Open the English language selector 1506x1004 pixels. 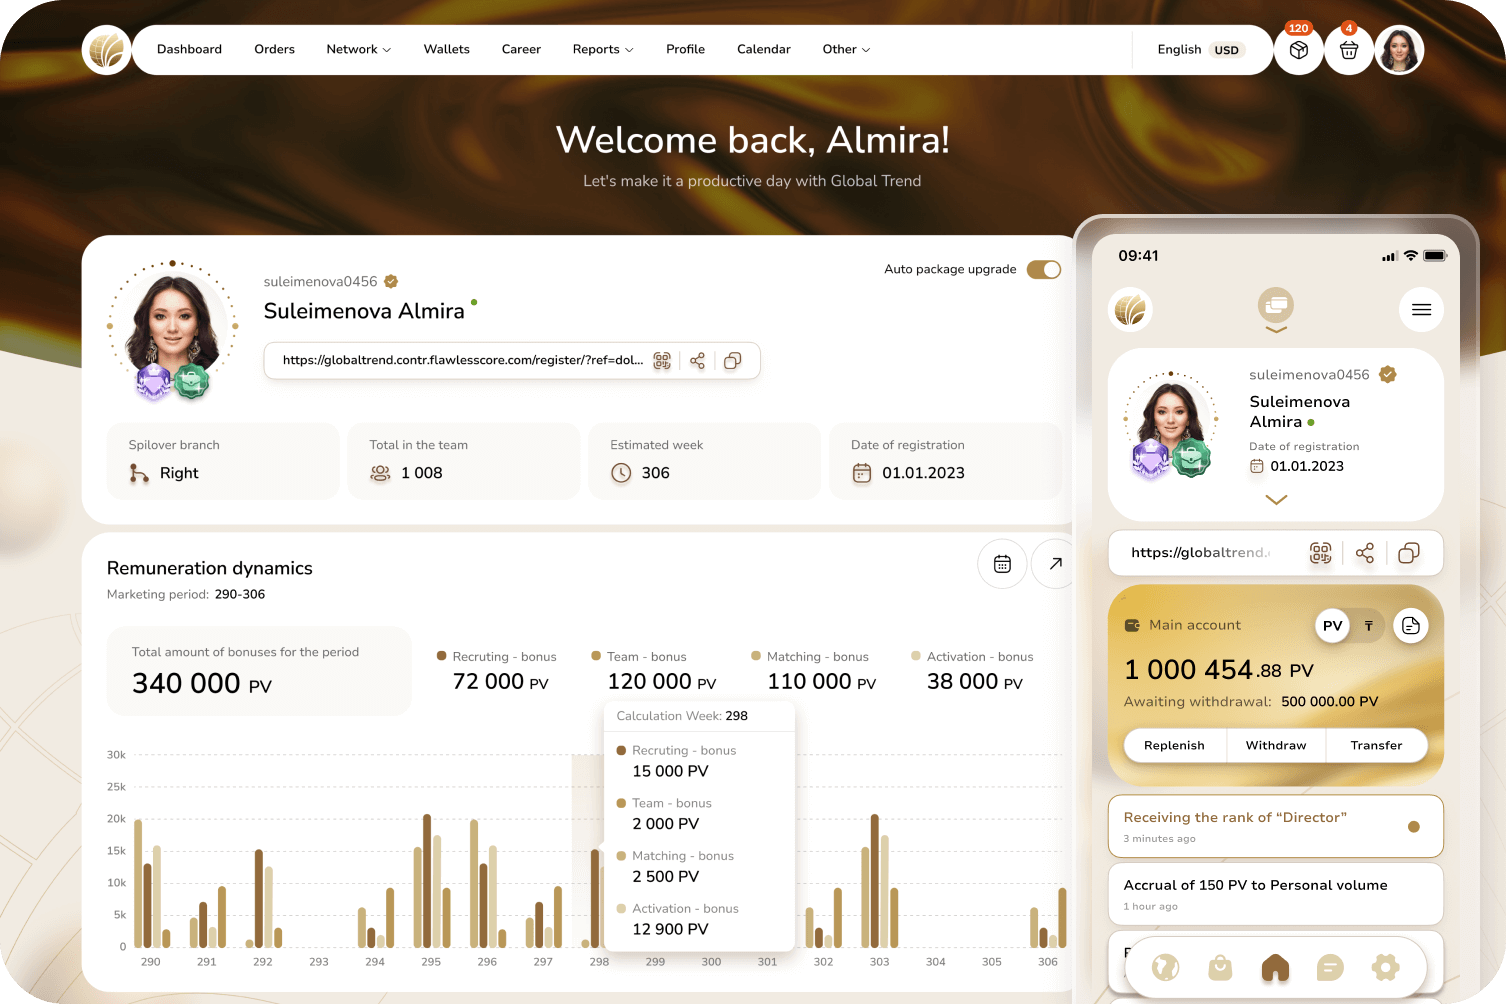click(x=1179, y=49)
